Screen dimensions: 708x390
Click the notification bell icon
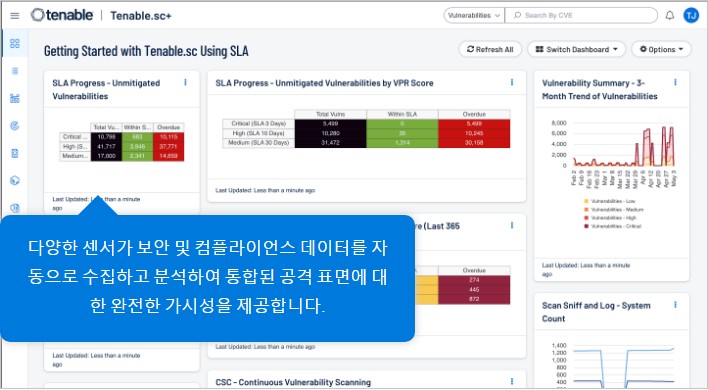(x=670, y=15)
